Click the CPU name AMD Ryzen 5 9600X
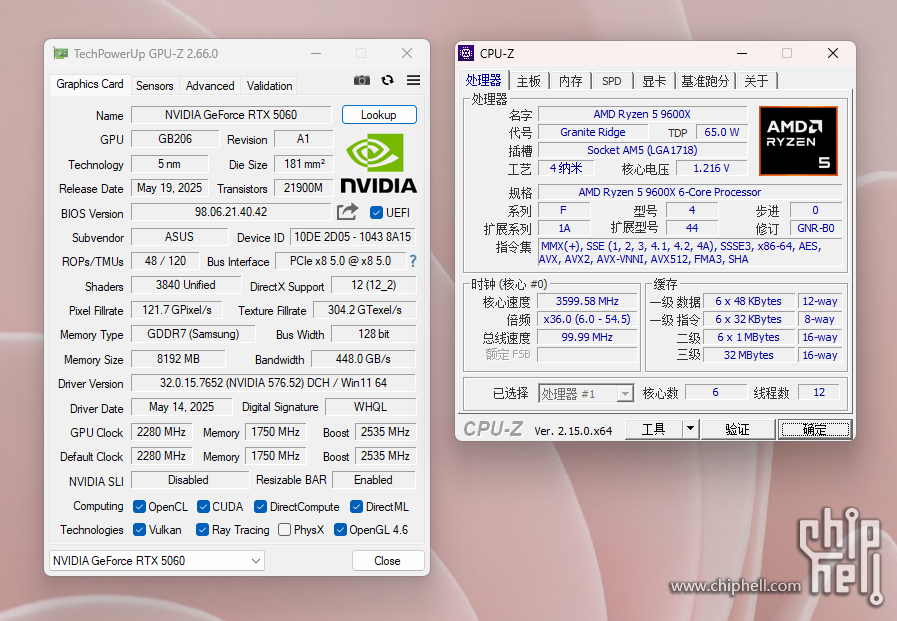Screen dimensions: 897x621 pos(642,114)
